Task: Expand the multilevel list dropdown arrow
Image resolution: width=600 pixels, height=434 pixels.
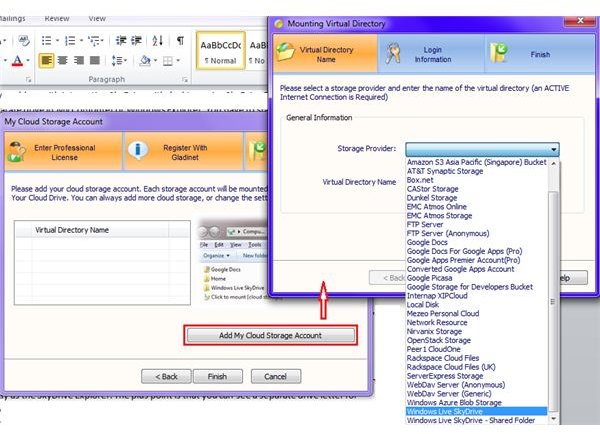Action: tap(102, 40)
